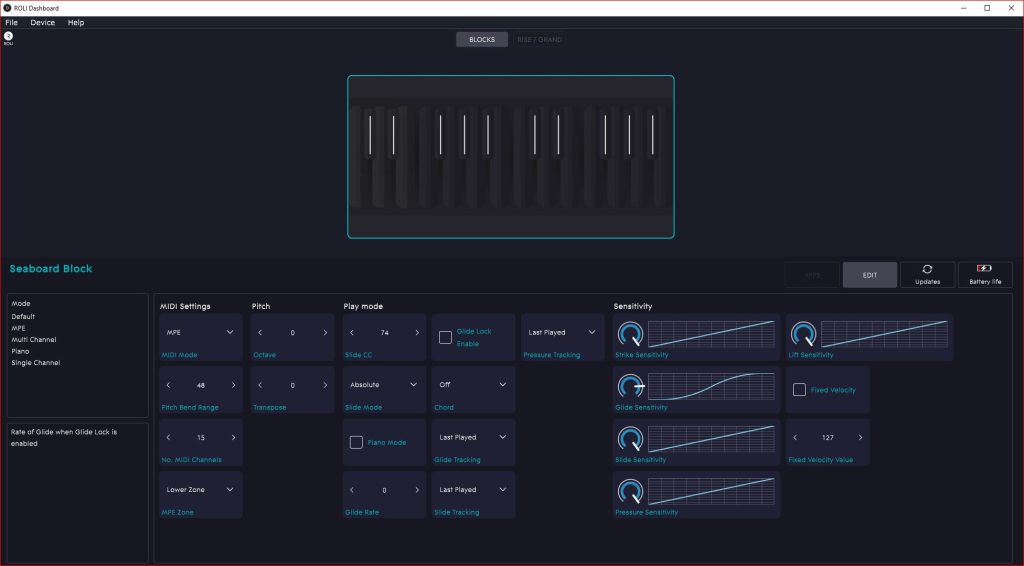
Task: Select Multi Channel mode
Action: coord(33,339)
